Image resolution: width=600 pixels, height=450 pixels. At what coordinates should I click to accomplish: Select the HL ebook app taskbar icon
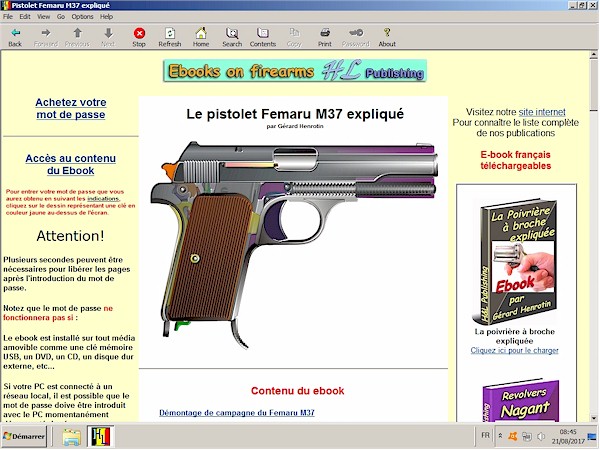(x=100, y=437)
